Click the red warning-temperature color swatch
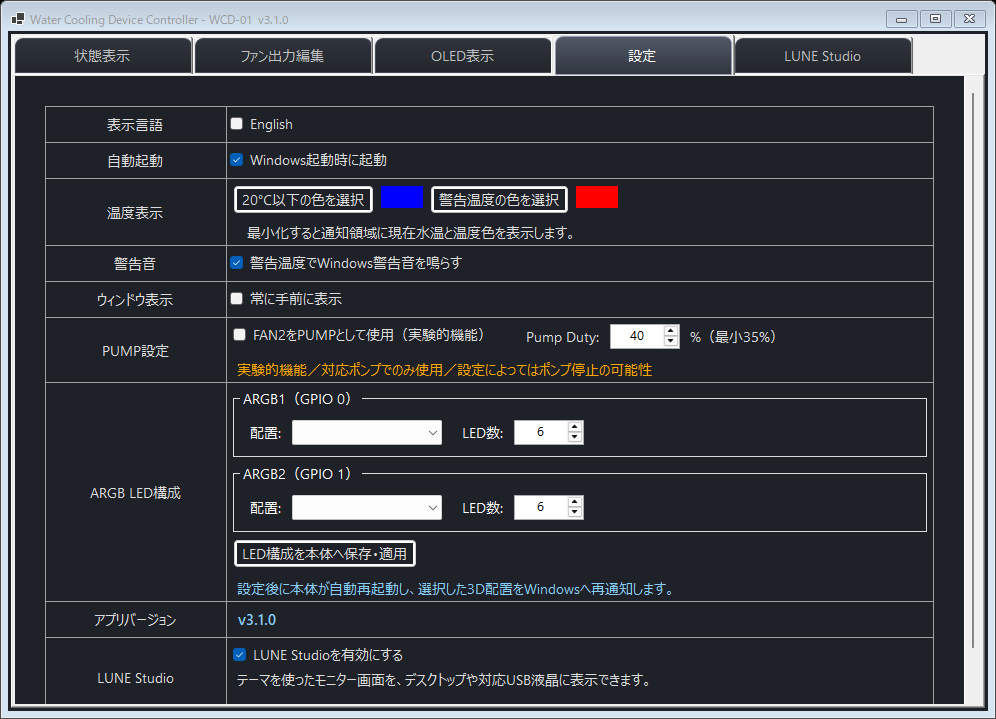The image size is (996, 719). tap(596, 197)
